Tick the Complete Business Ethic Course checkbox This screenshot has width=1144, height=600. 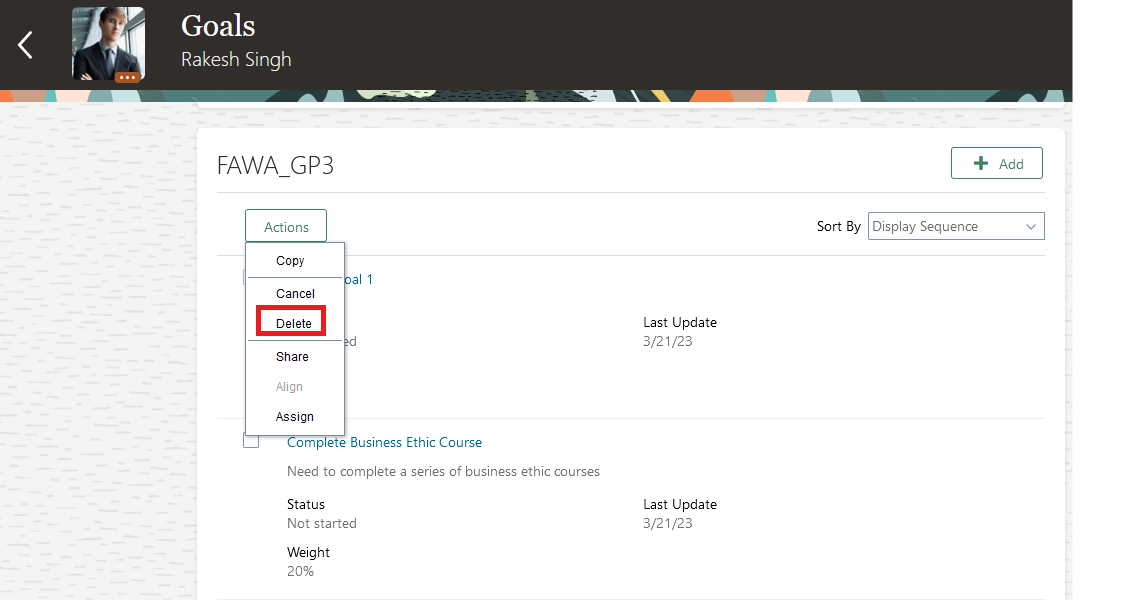pos(251,441)
